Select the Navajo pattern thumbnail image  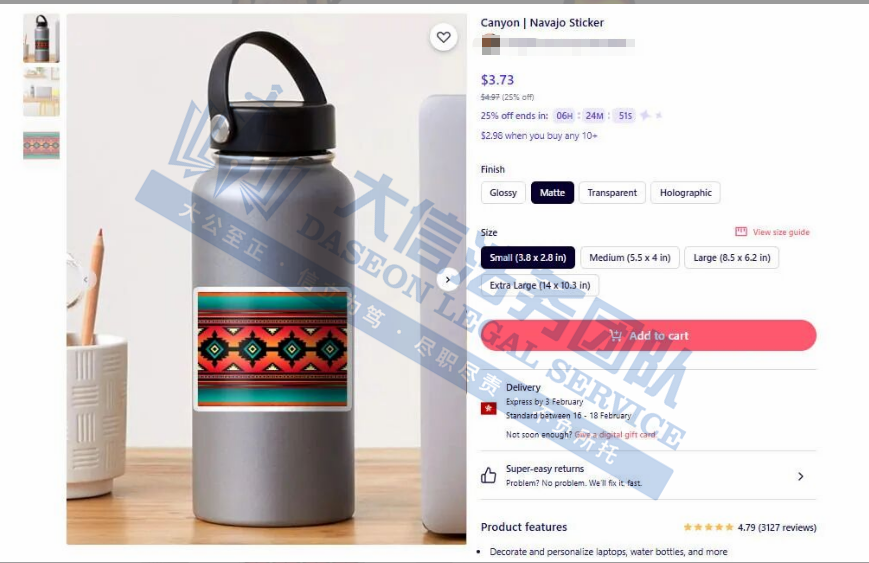[x=42, y=145]
